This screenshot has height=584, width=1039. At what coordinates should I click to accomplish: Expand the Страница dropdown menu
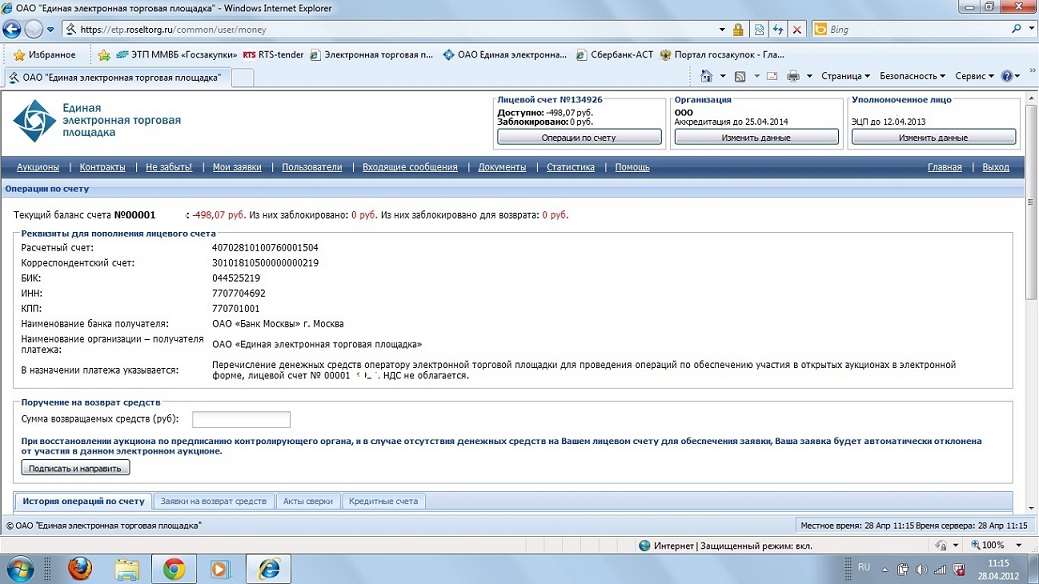(845, 76)
